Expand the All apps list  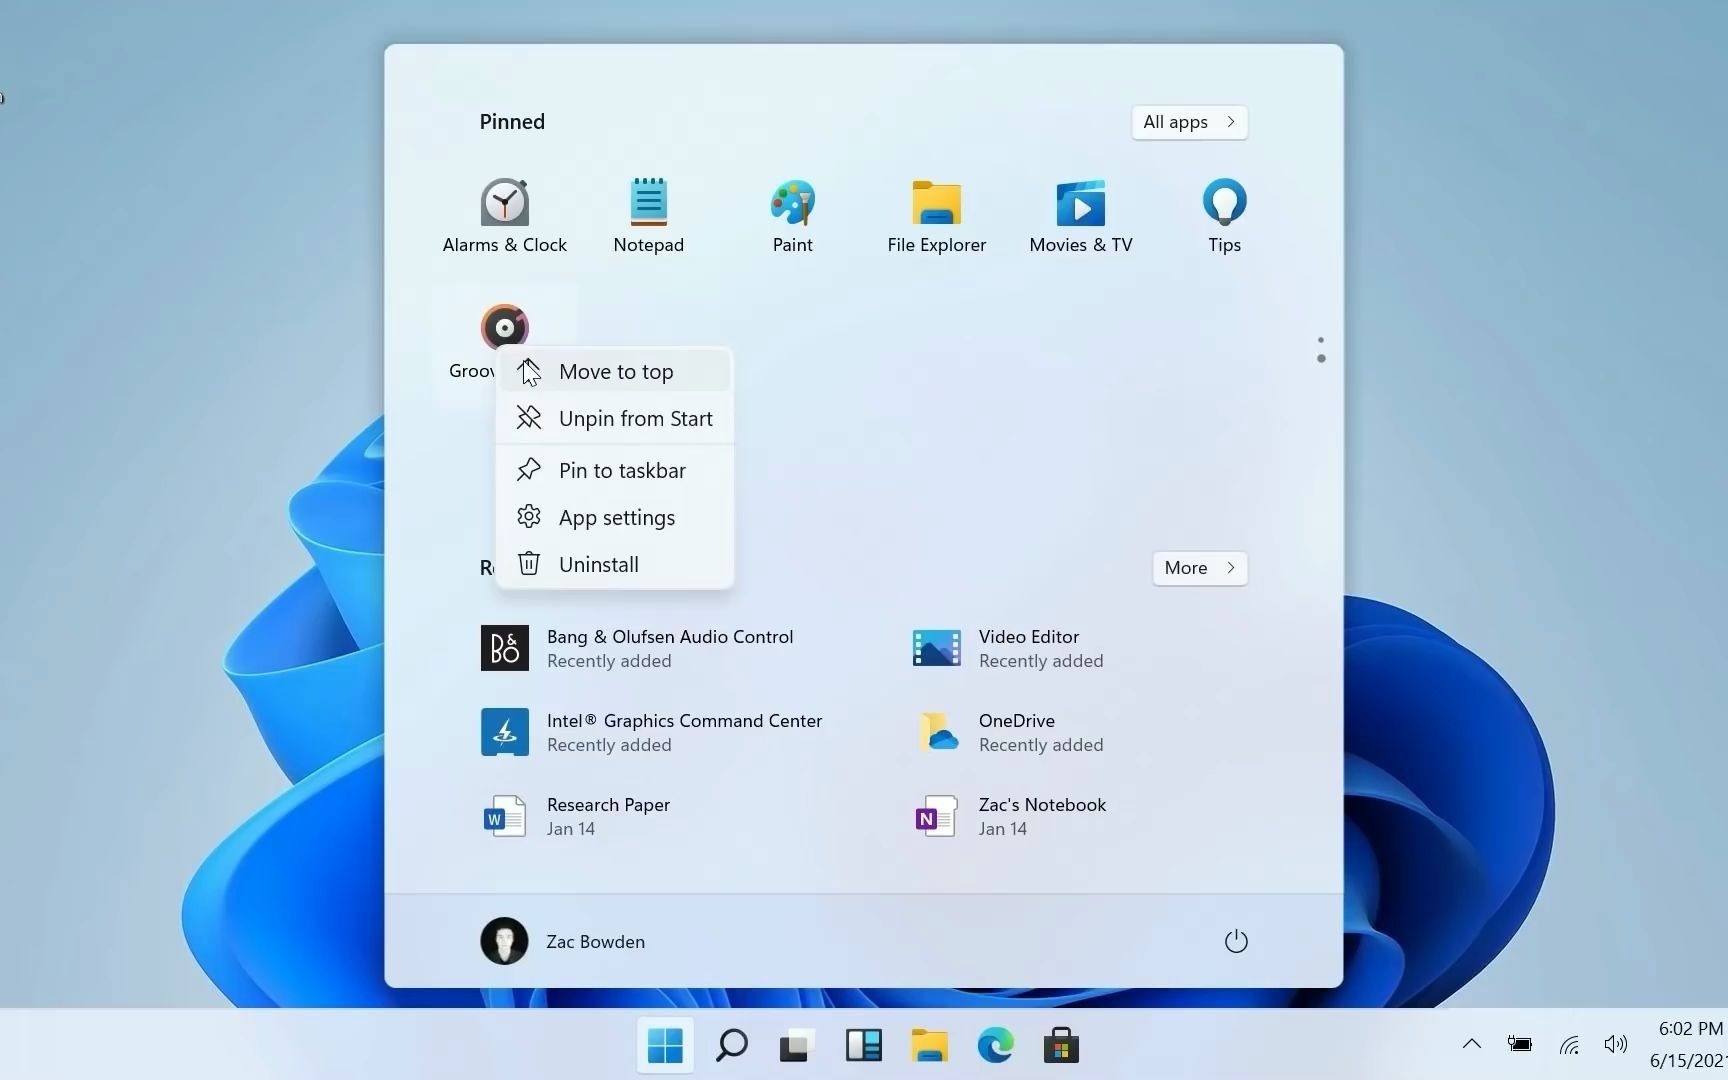tap(1189, 122)
